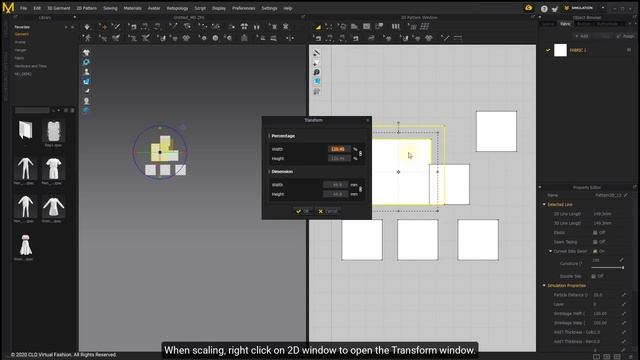640x360 pixels.
Task: Click the garment display icon in 3D view sidebar
Action: [86, 53]
